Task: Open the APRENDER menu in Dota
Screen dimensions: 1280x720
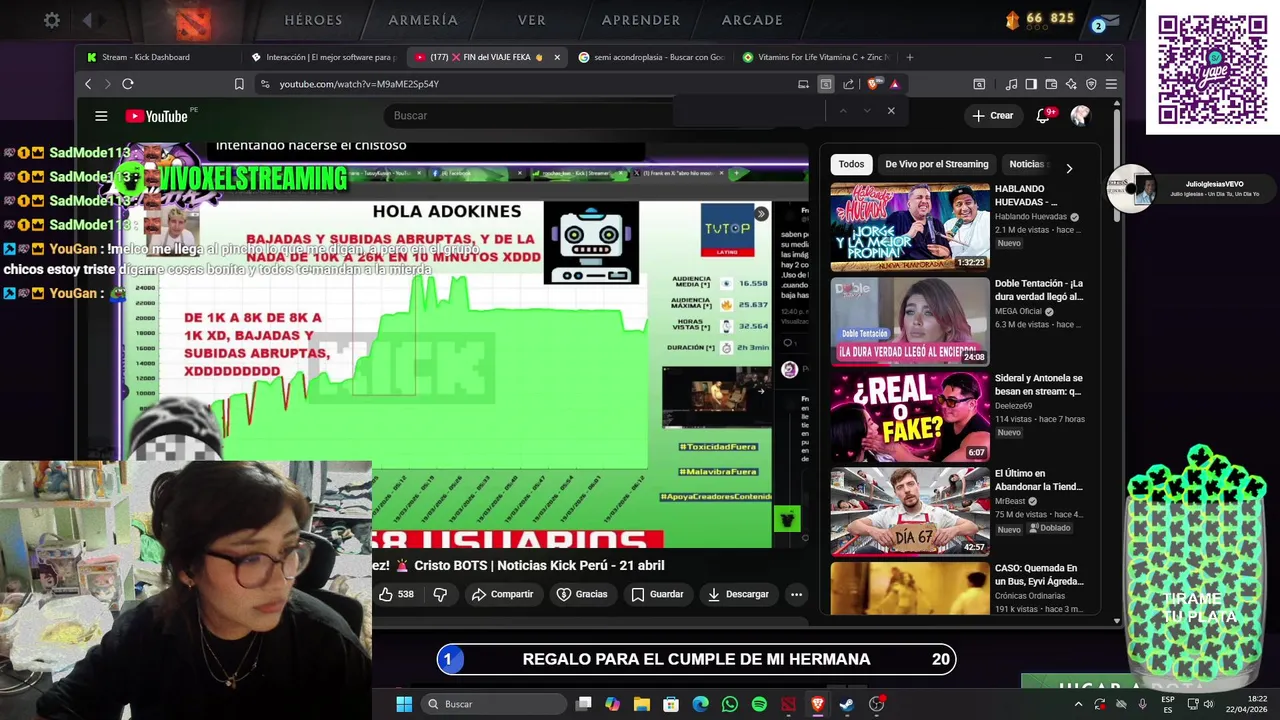Action: click(641, 20)
